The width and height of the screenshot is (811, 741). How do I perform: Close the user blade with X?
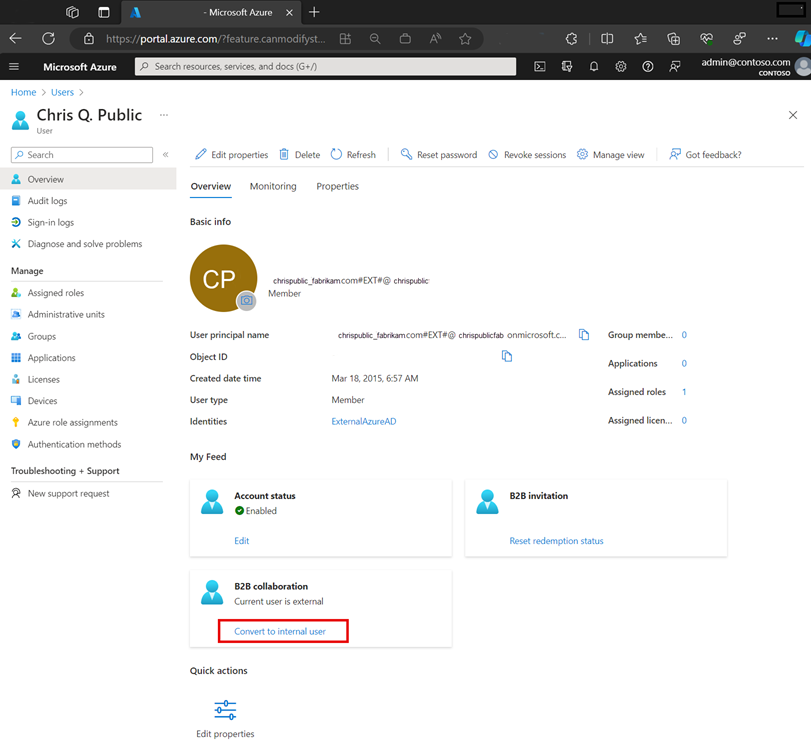click(x=793, y=116)
